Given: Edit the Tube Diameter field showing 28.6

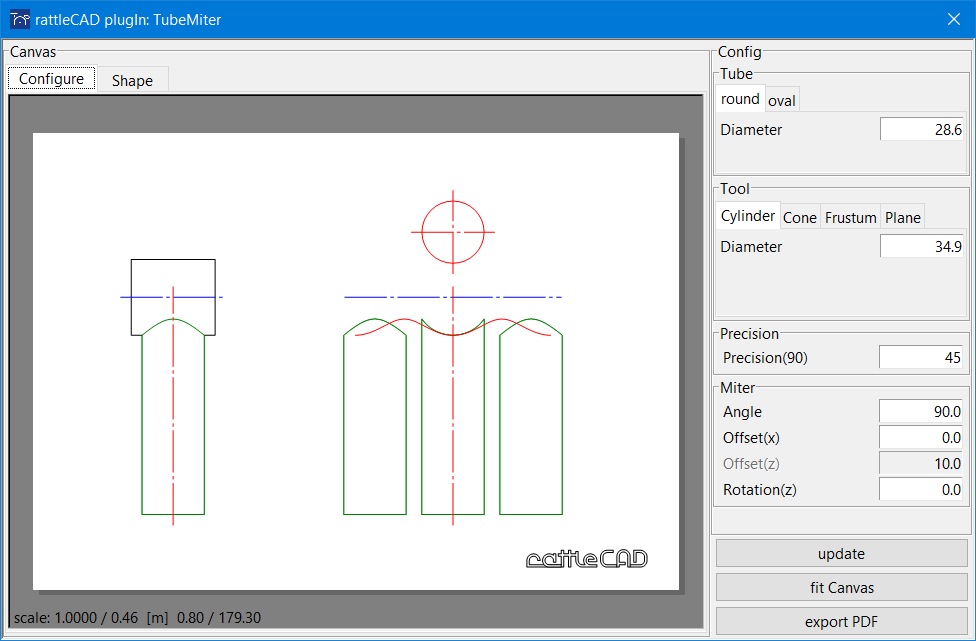Looking at the screenshot, I should [921, 129].
